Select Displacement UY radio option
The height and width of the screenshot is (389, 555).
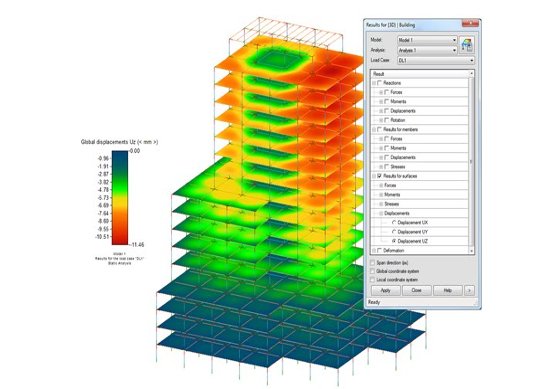click(x=394, y=232)
